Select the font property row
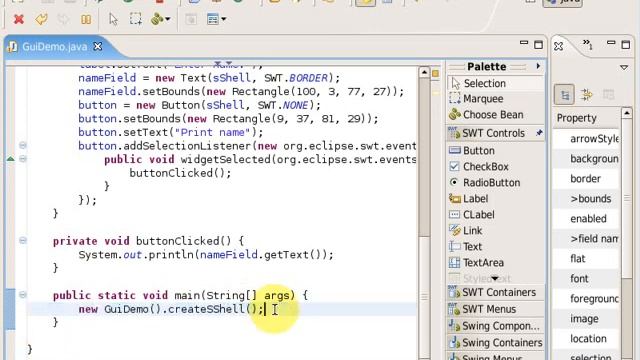Viewport: 640px width, 360px height. (586, 279)
